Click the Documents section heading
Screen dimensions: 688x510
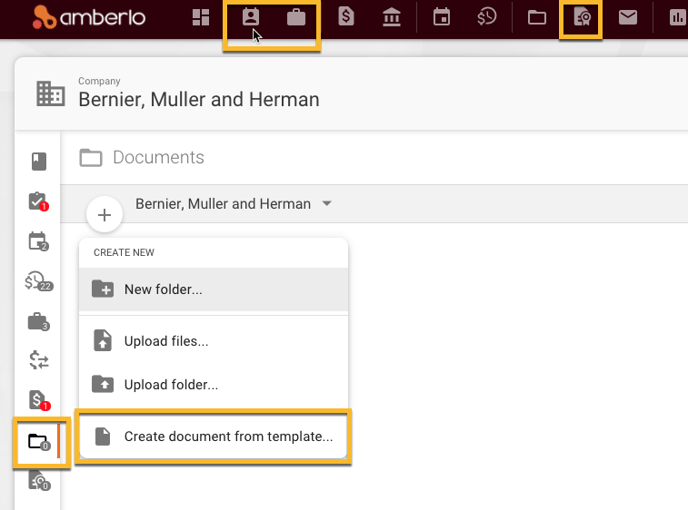click(158, 157)
